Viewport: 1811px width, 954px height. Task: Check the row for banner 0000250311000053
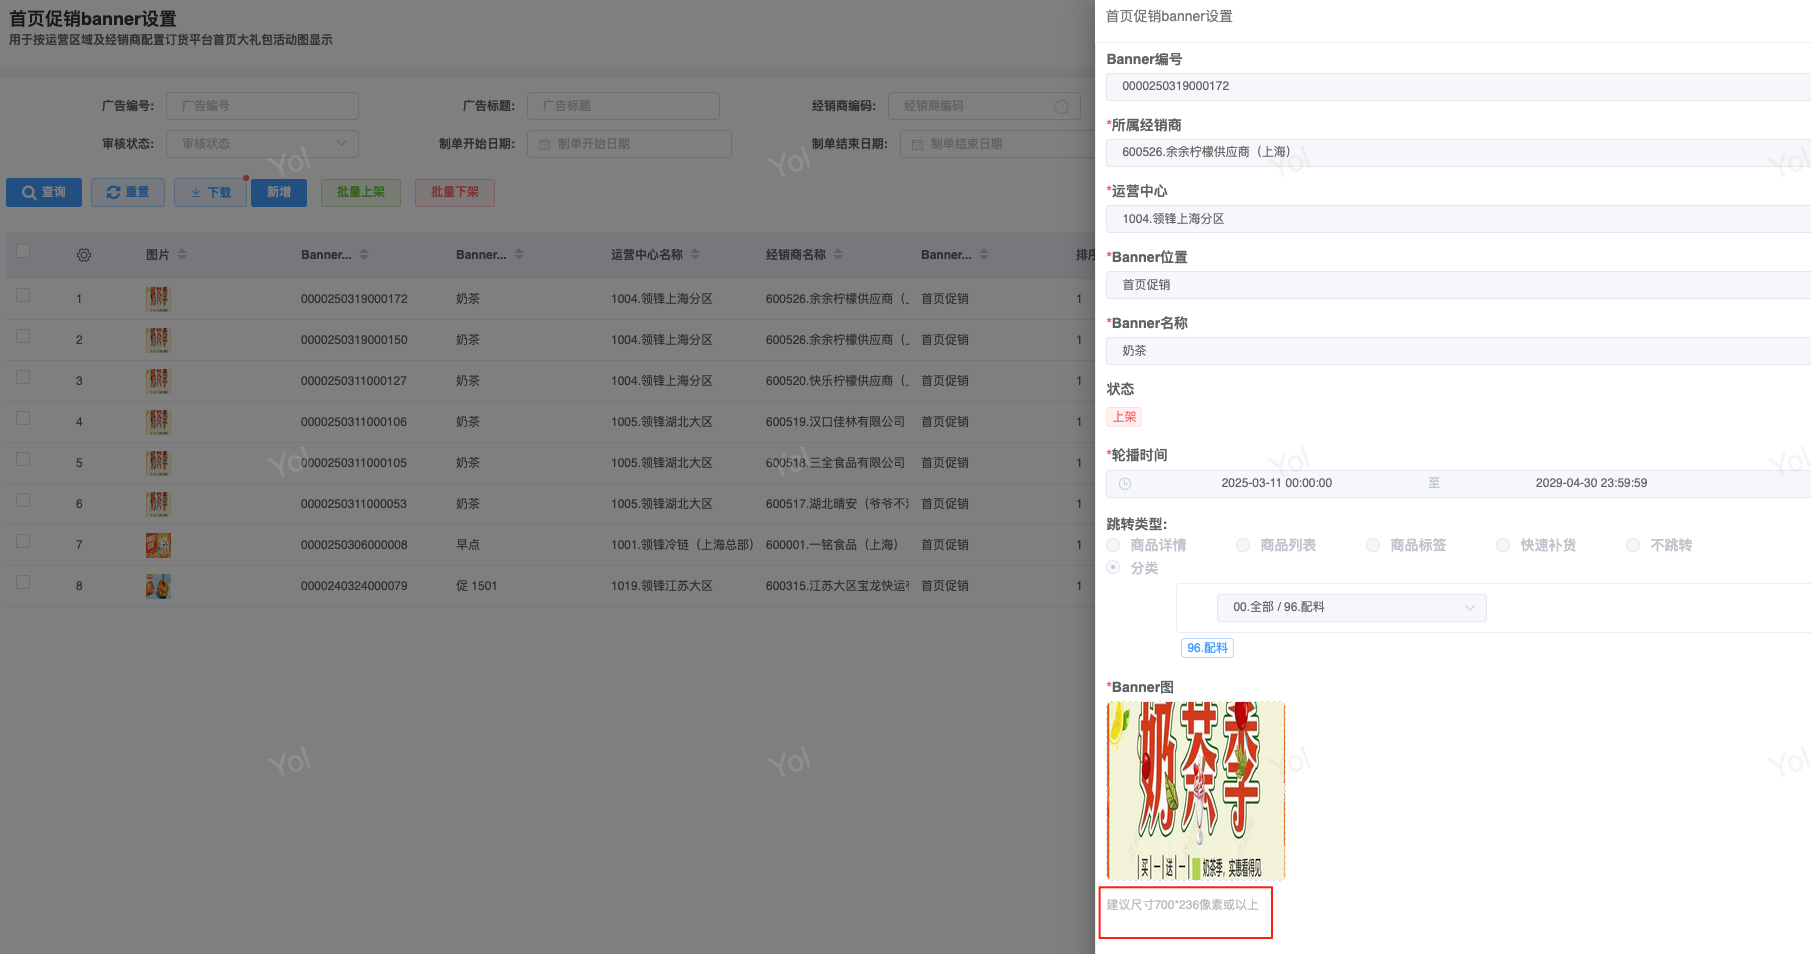23,500
